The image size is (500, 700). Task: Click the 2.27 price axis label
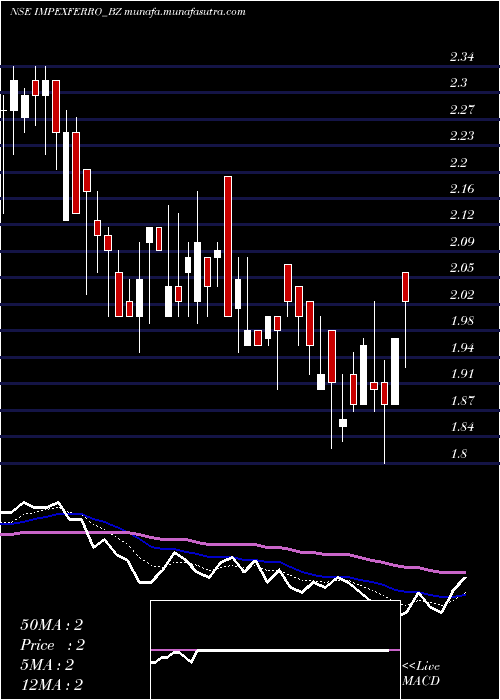tap(462, 109)
